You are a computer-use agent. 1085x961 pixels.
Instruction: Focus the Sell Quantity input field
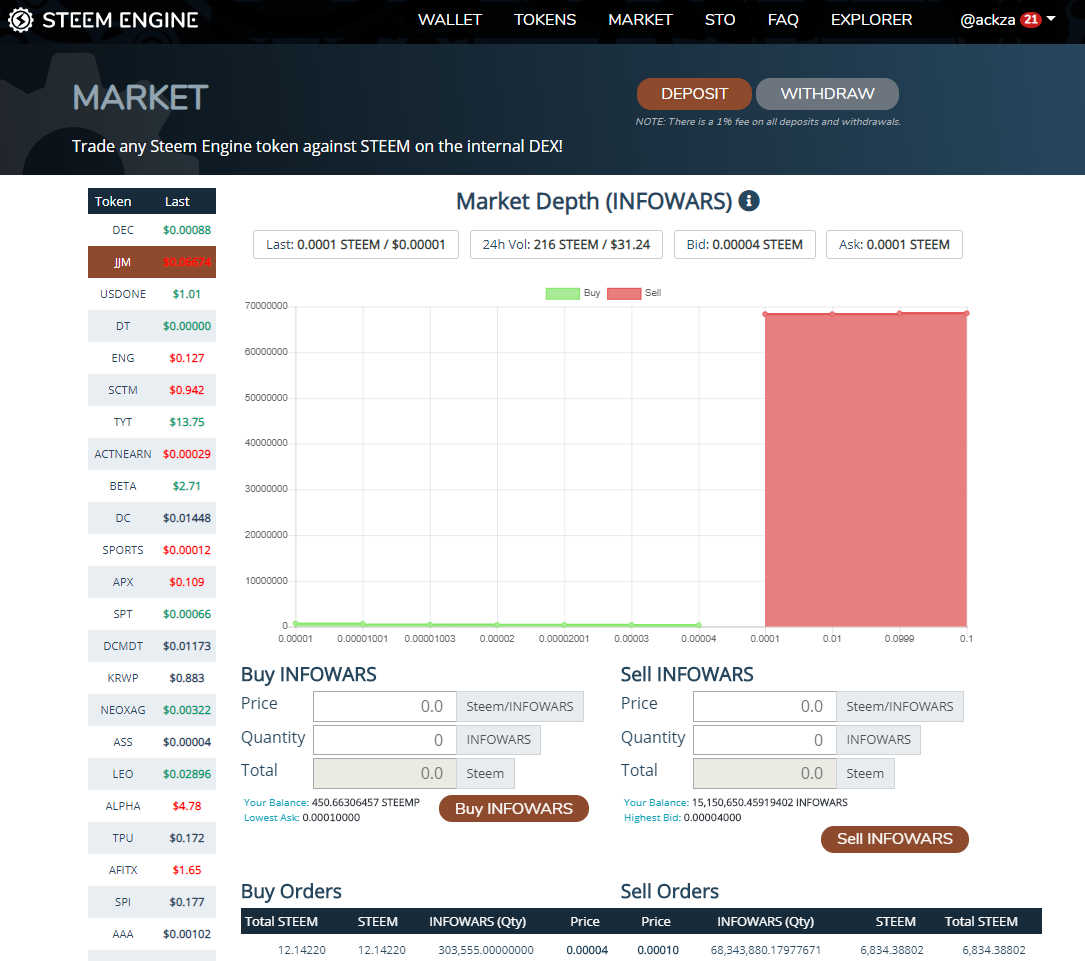tap(764, 740)
